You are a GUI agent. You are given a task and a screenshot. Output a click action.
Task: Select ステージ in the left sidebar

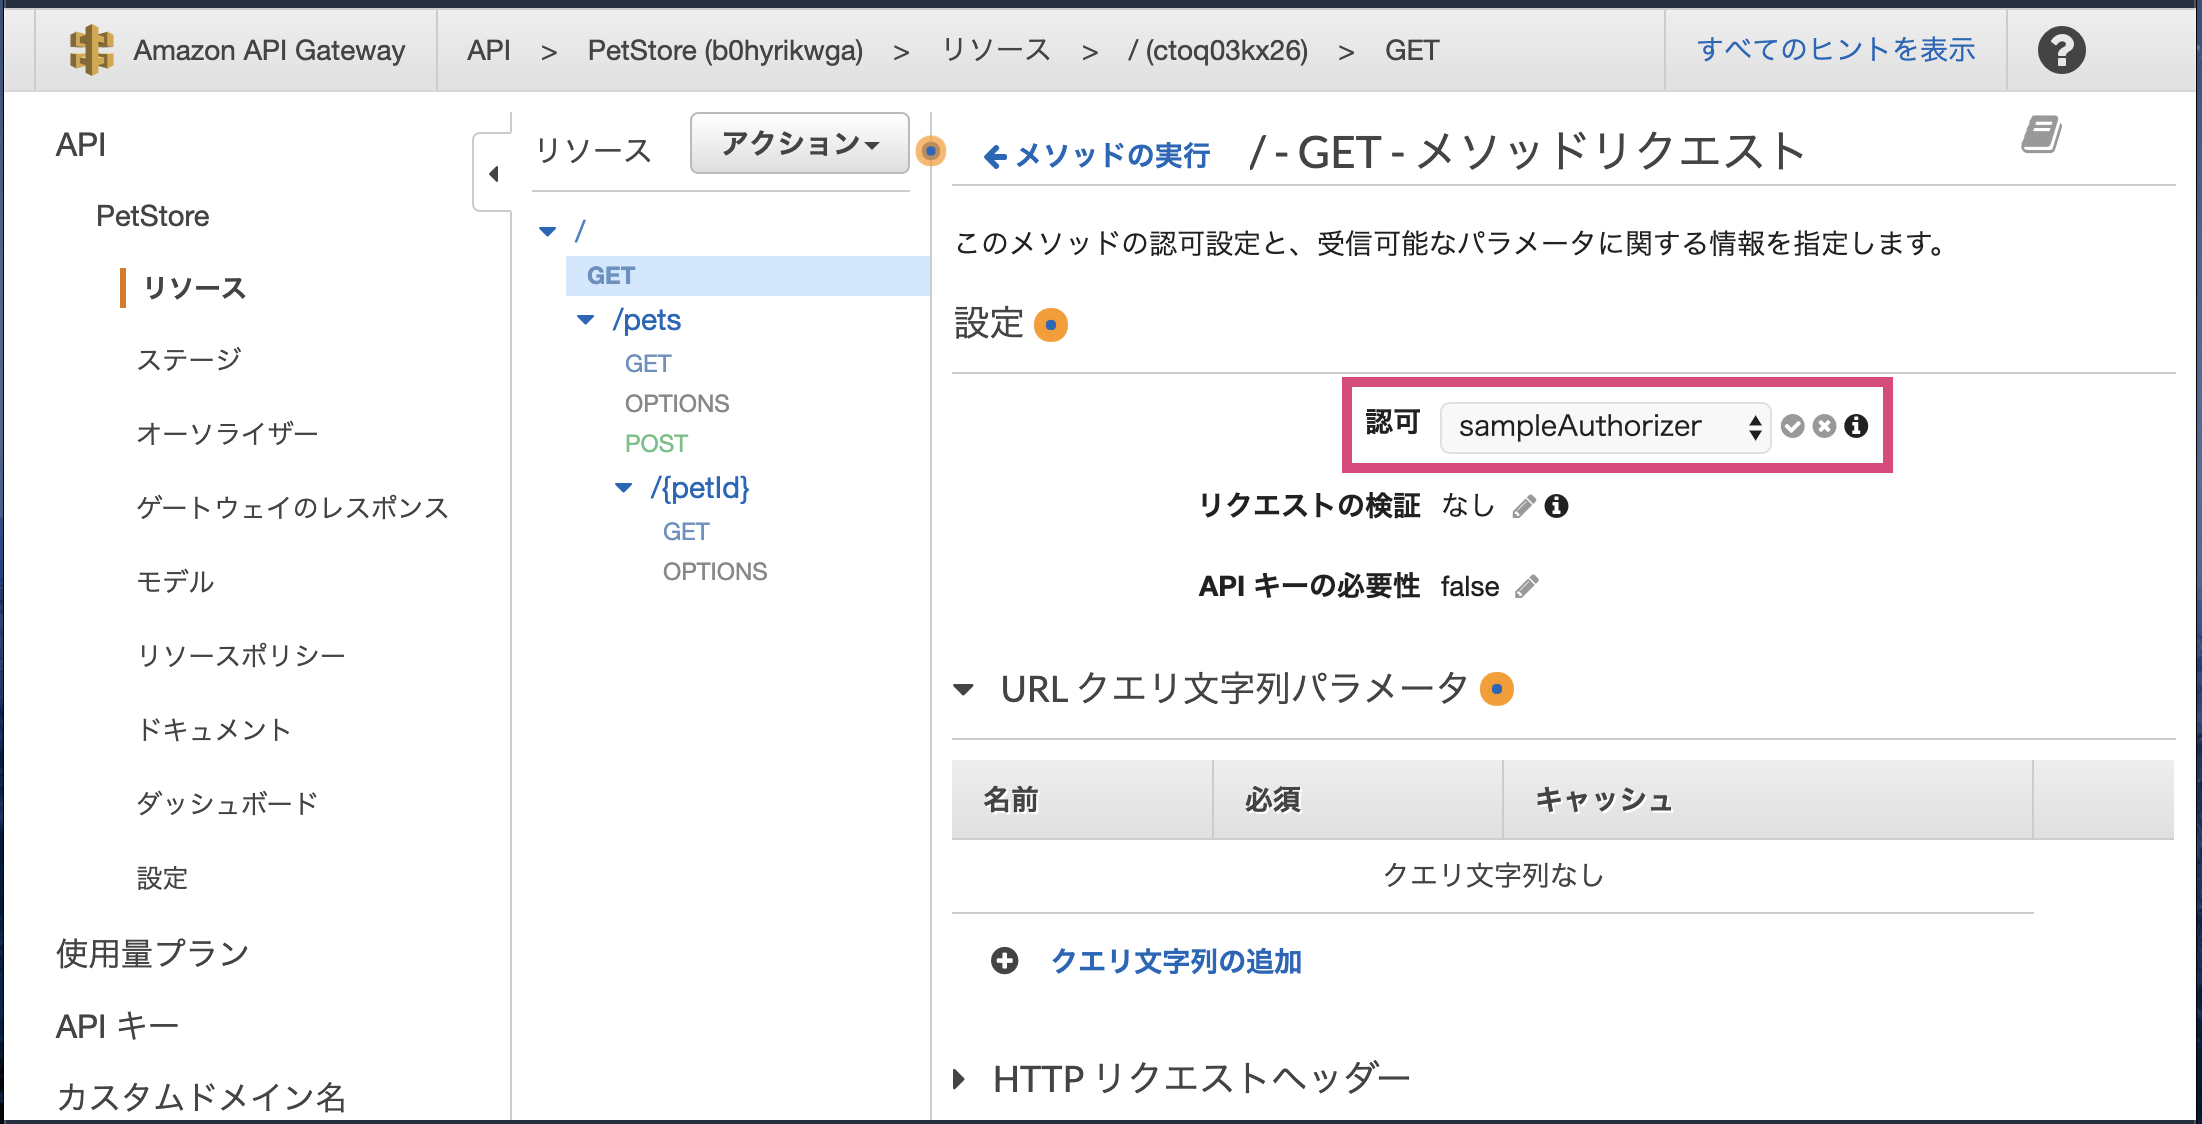pos(189,359)
